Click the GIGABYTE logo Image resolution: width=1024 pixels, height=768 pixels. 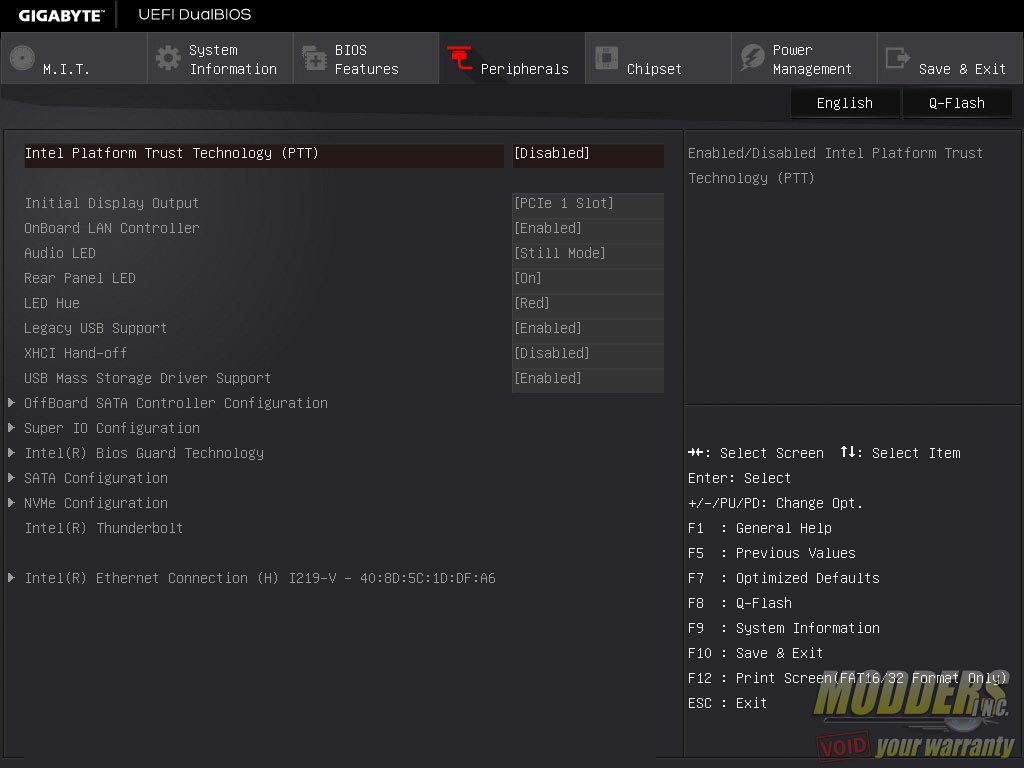(61, 16)
